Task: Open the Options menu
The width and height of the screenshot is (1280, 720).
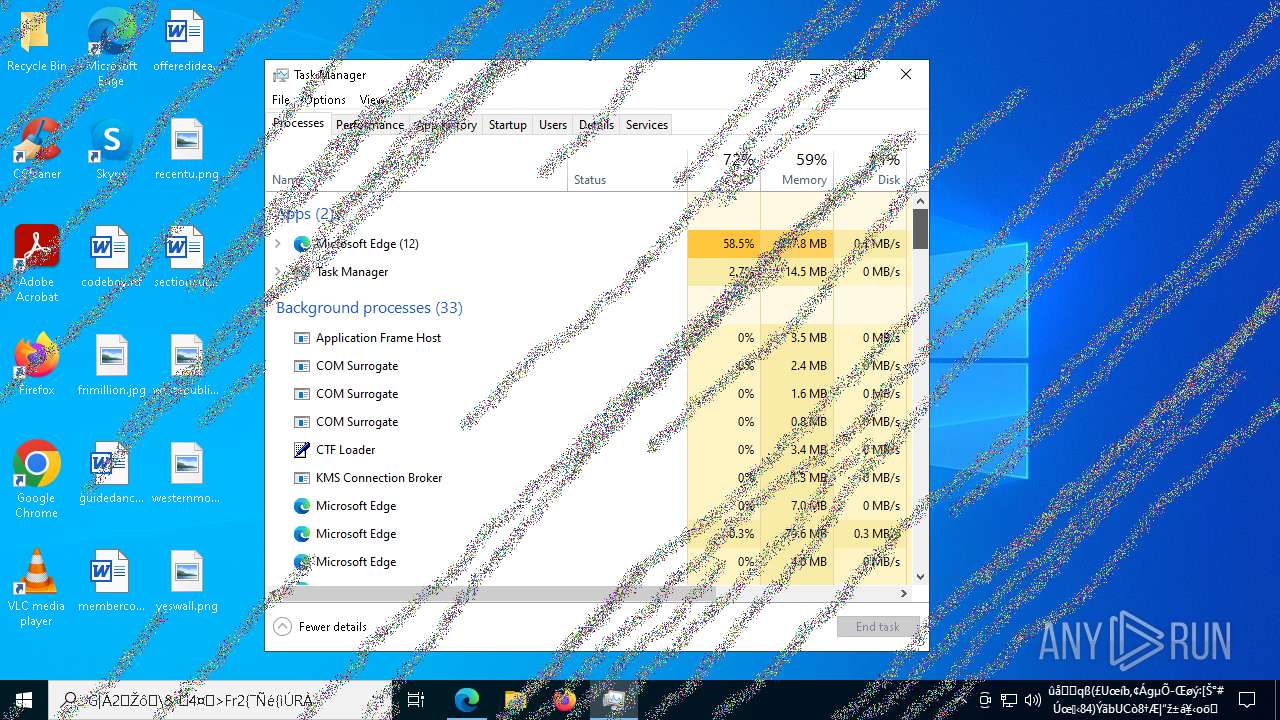Action: coord(324,100)
